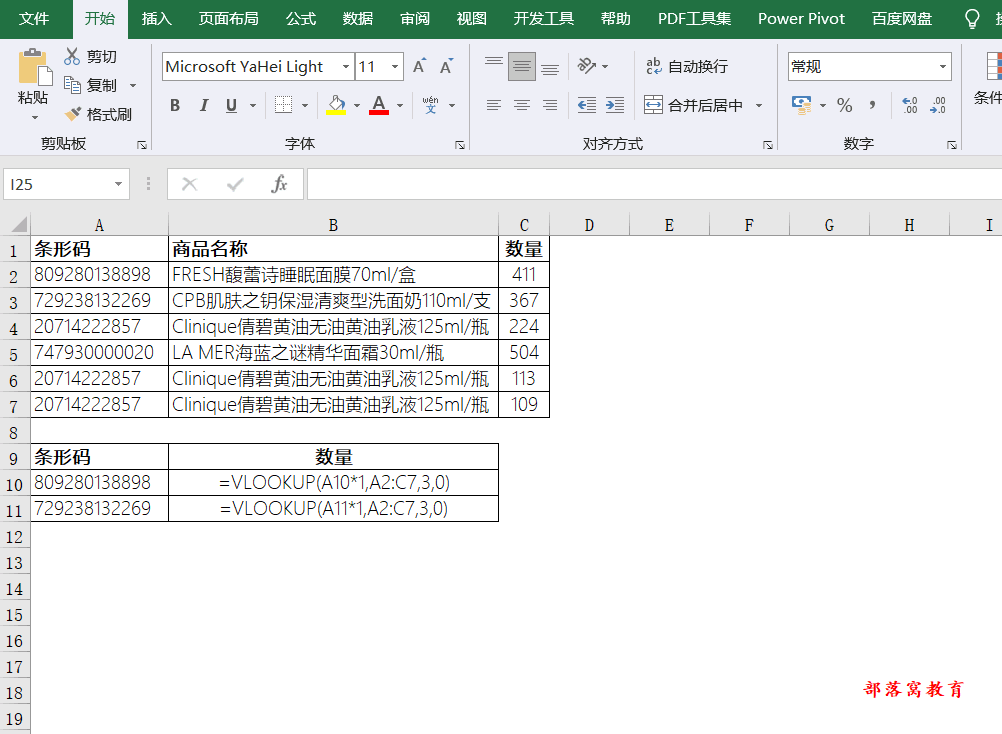The height and width of the screenshot is (734, 1002).
Task: Increase indent icon
Action: click(x=615, y=105)
